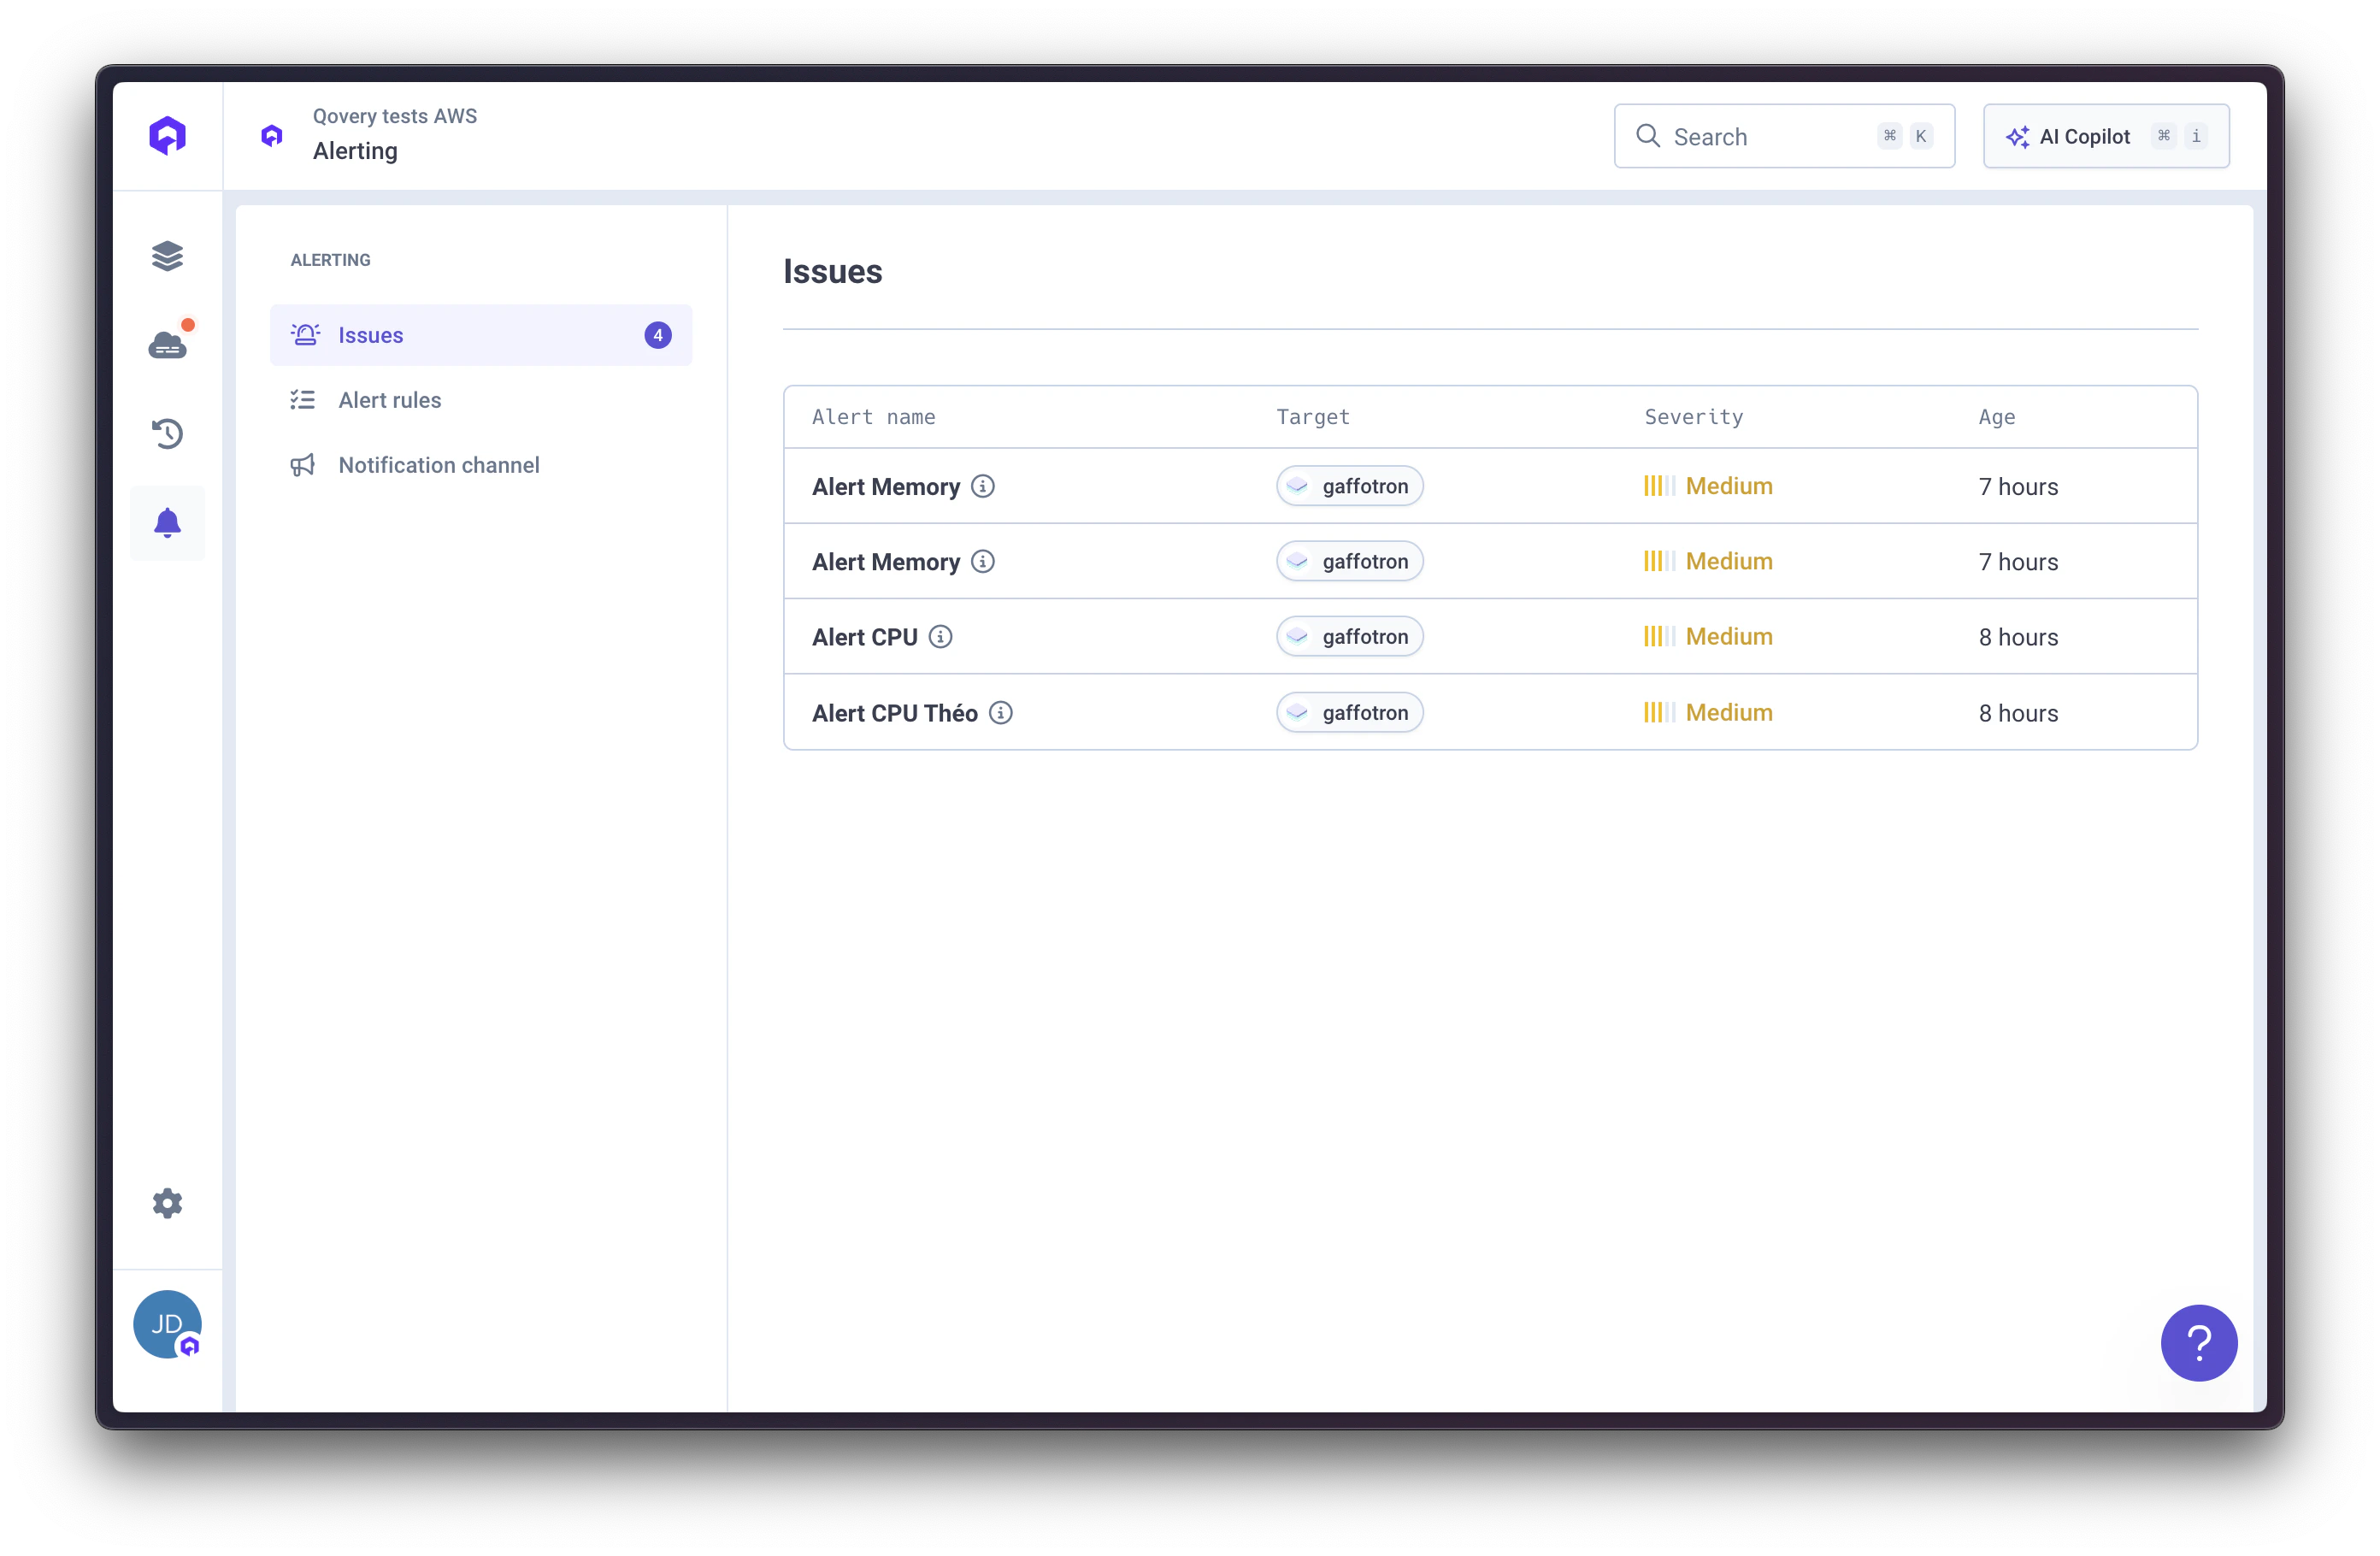Click the Search input field
This screenshot has height=1556, width=2380.
(x=1760, y=136)
